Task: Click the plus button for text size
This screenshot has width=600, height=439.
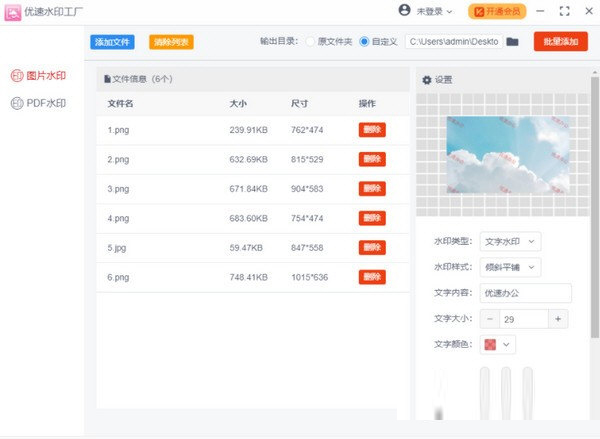Action: pos(558,319)
